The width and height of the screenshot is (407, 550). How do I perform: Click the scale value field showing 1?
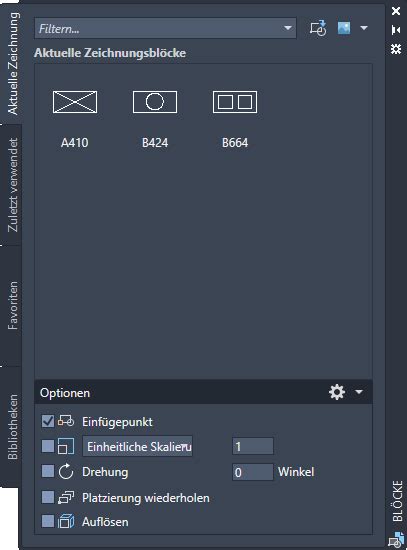(253, 446)
